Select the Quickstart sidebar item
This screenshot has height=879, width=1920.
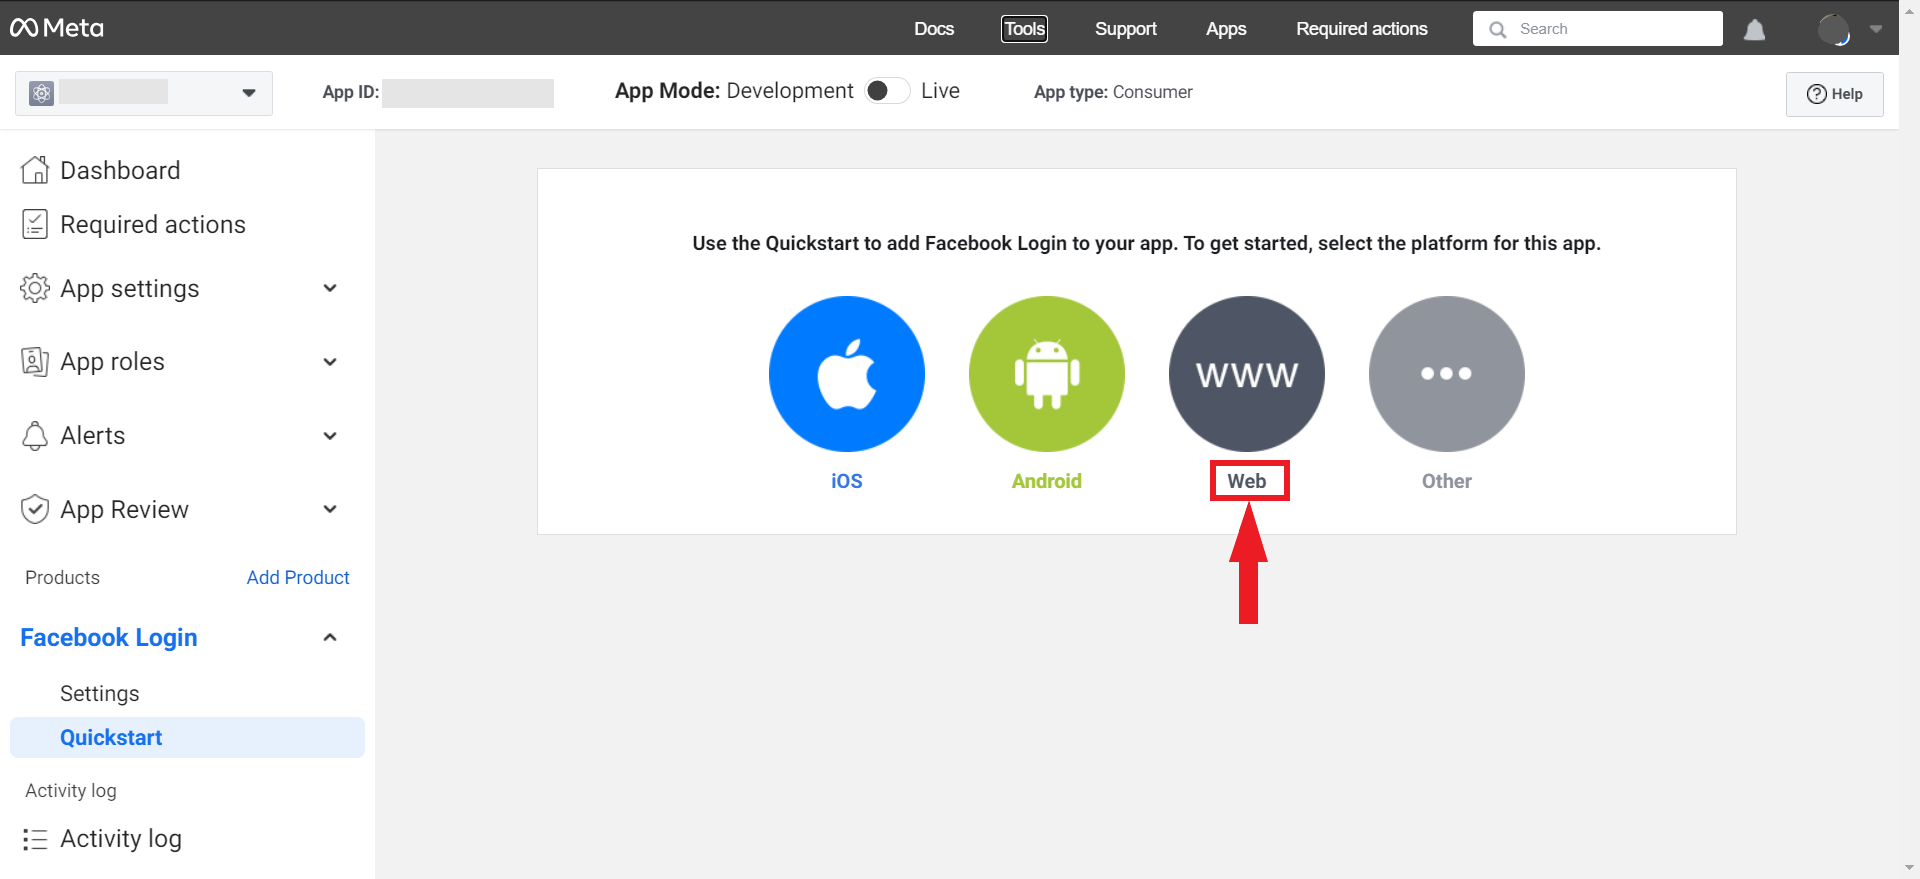click(x=187, y=737)
